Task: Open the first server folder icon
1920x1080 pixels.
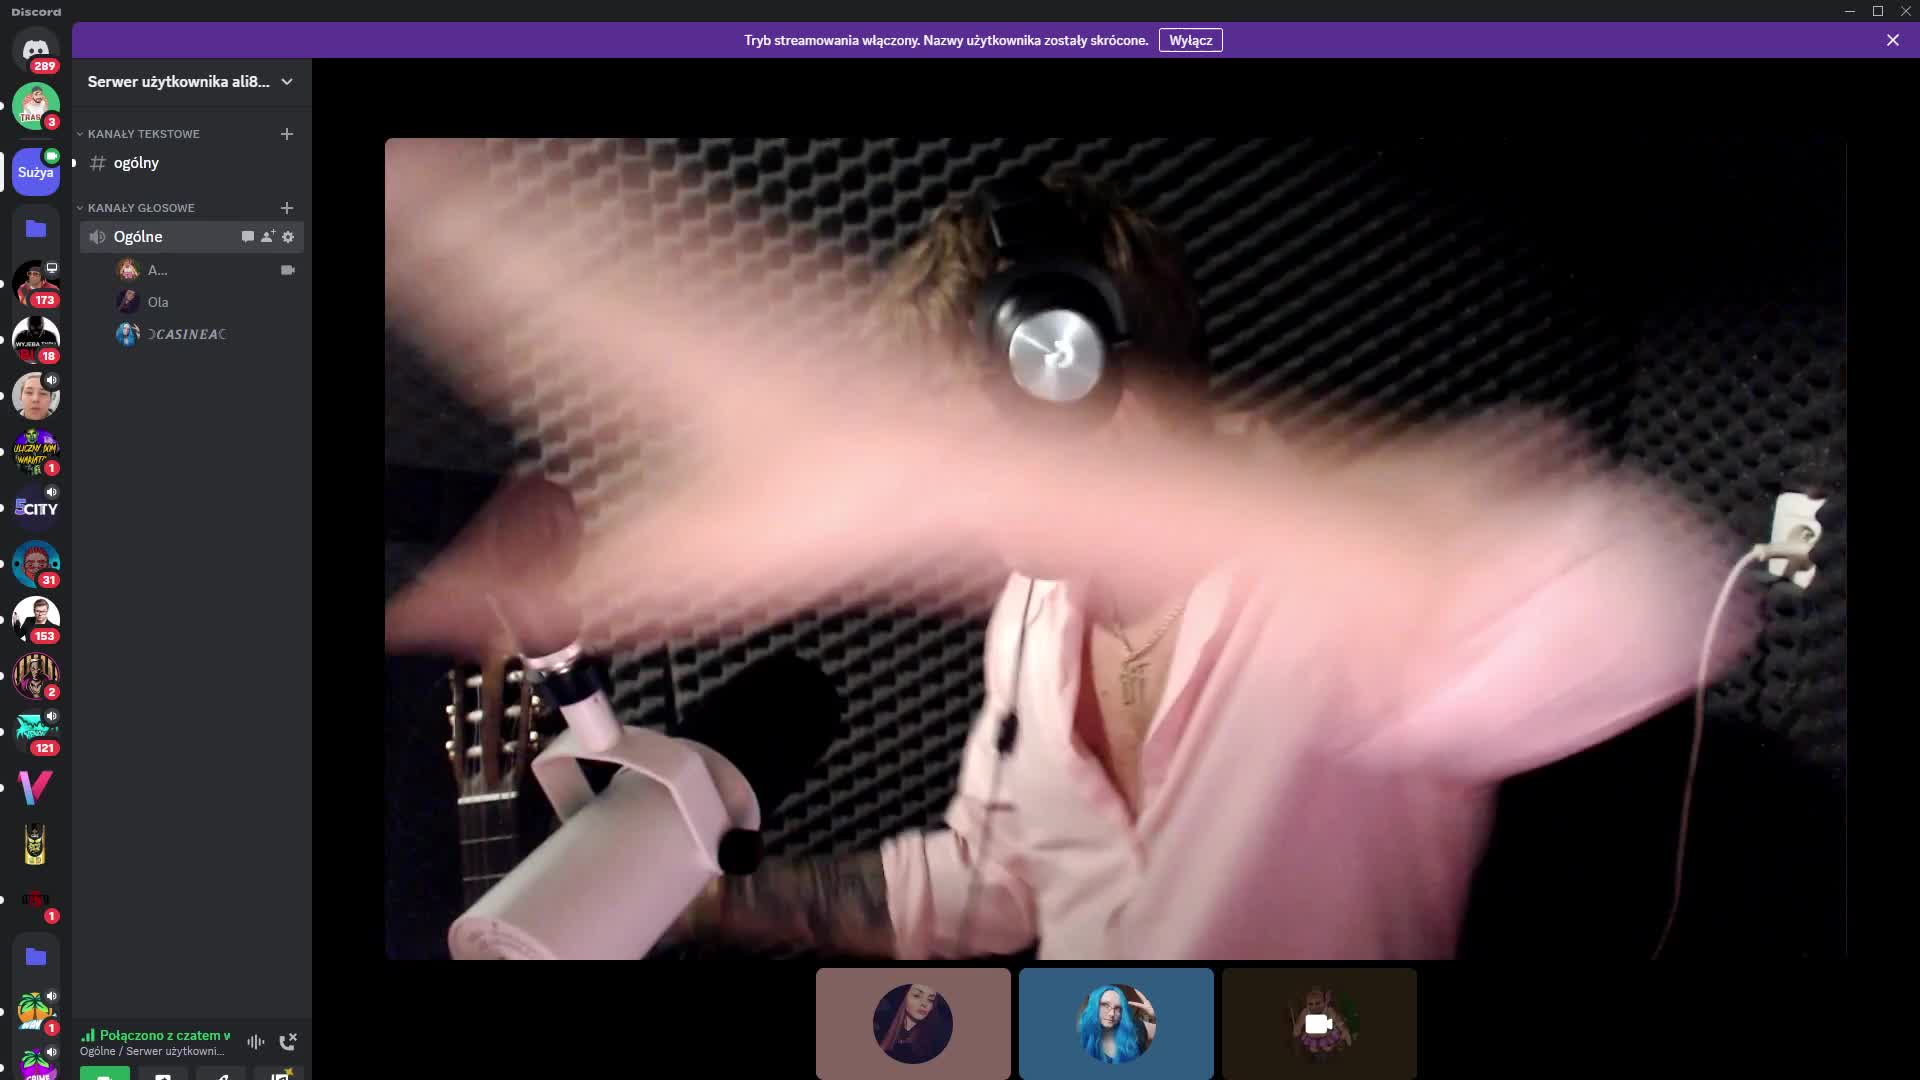Action: coord(36,229)
